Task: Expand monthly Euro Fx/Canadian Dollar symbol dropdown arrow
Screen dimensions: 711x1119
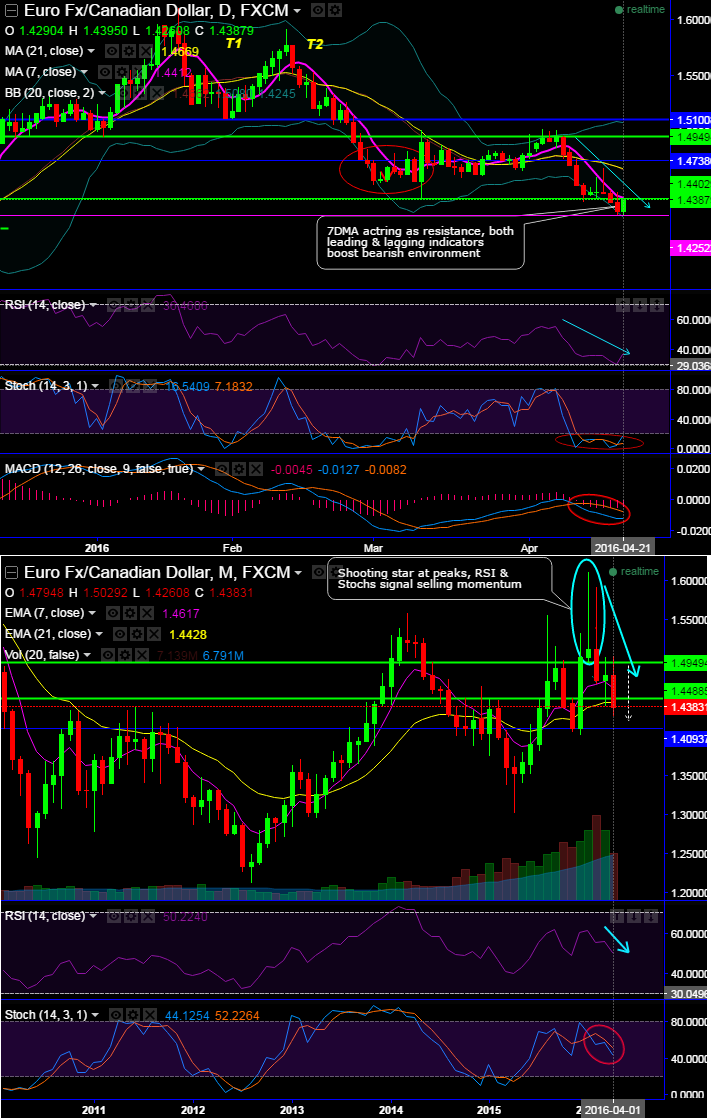Action: (298, 573)
